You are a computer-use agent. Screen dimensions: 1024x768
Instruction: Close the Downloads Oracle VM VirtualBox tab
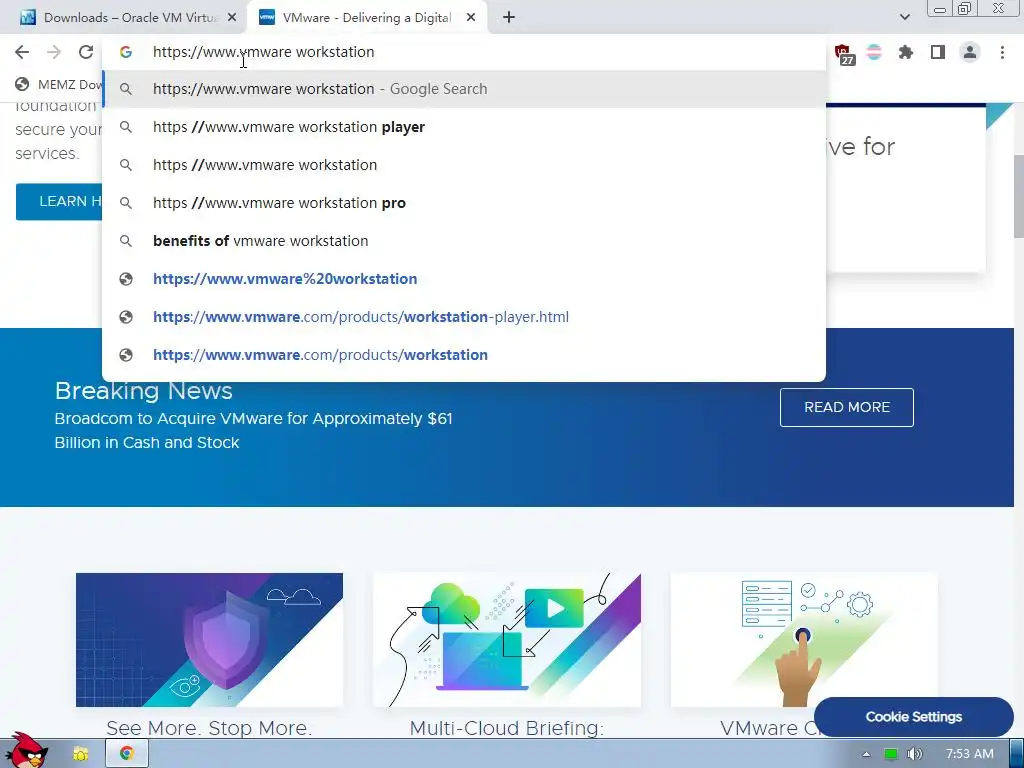click(232, 18)
